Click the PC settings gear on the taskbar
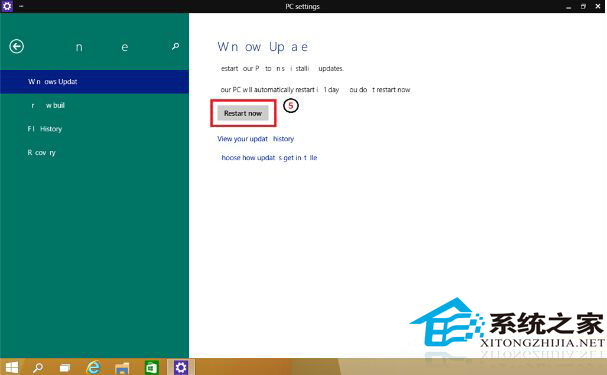This screenshot has width=607, height=375. coord(181,367)
